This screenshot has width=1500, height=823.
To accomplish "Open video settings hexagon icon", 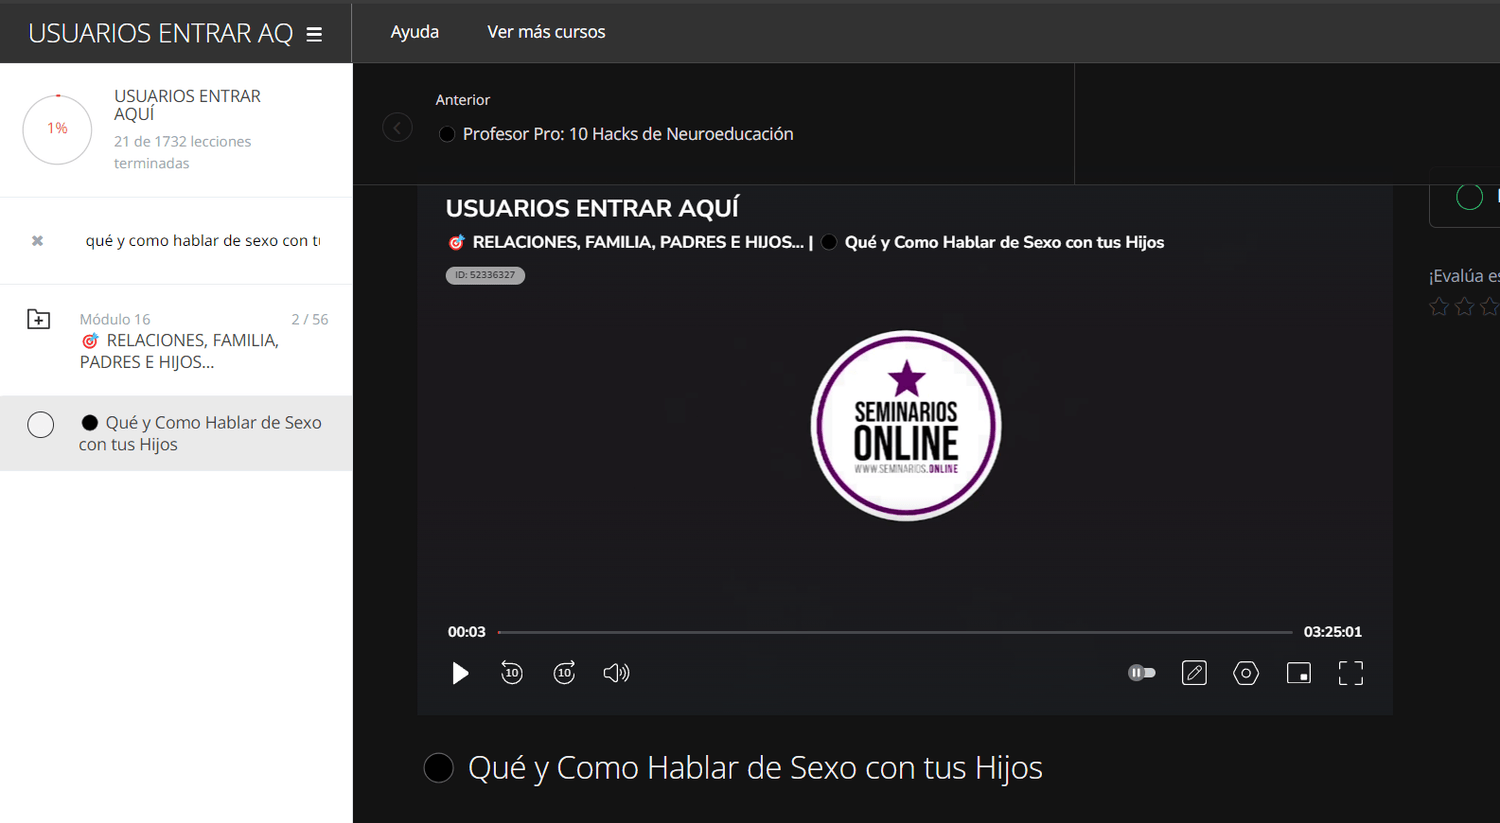I will tap(1246, 673).
